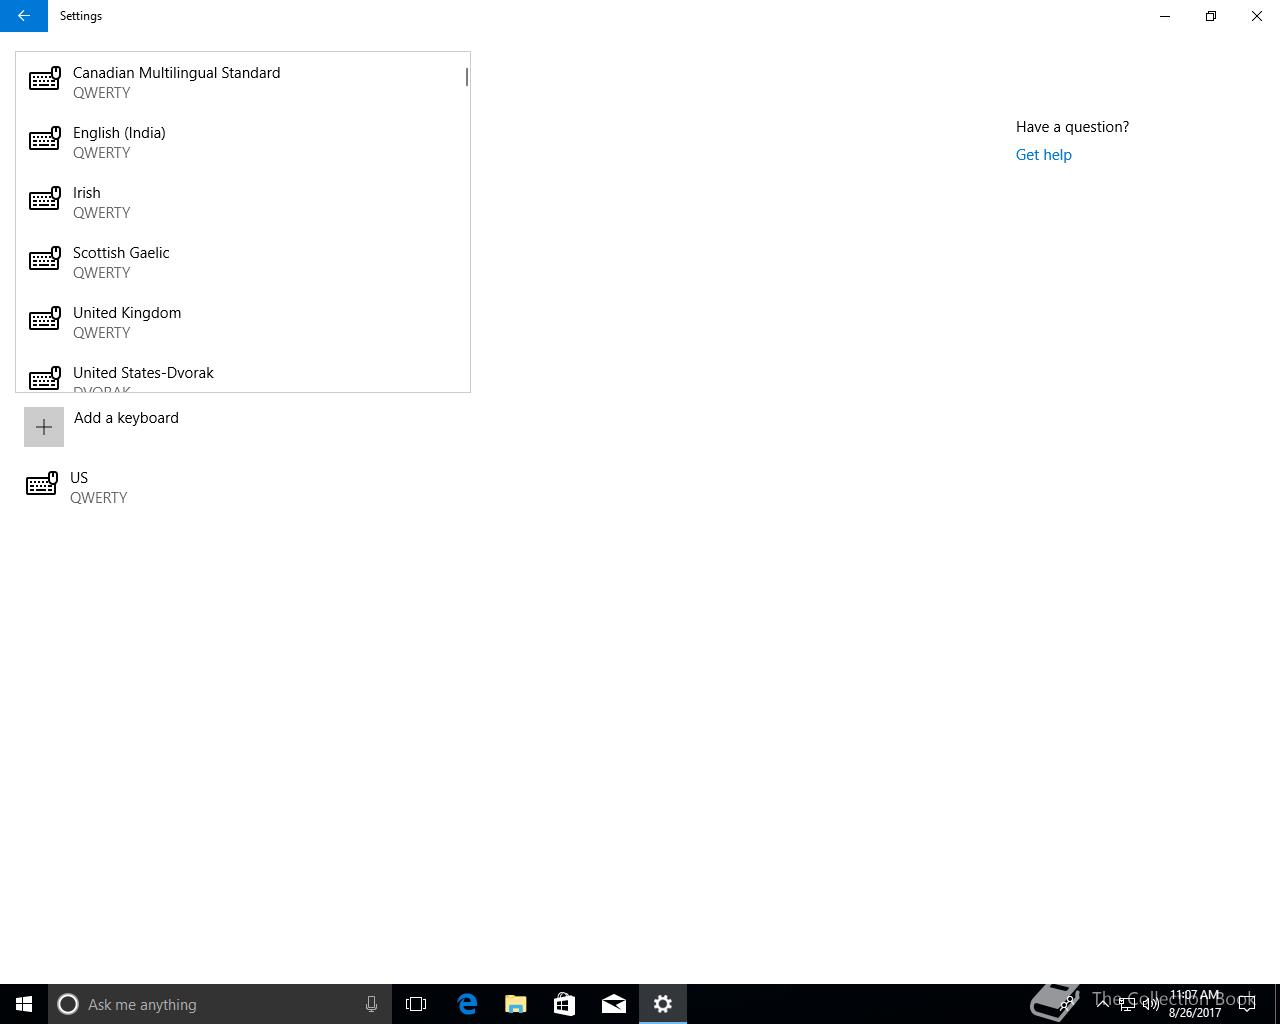Restore down the Settings window
Screen dimensions: 1280x1024
point(1211,16)
